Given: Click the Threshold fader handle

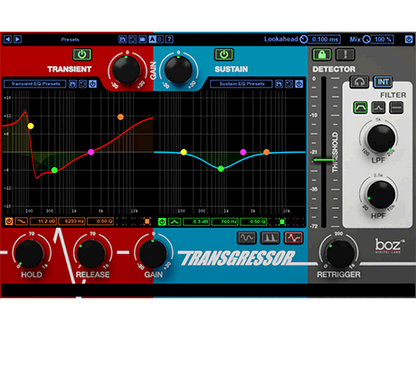Looking at the screenshot, I should [x=323, y=160].
